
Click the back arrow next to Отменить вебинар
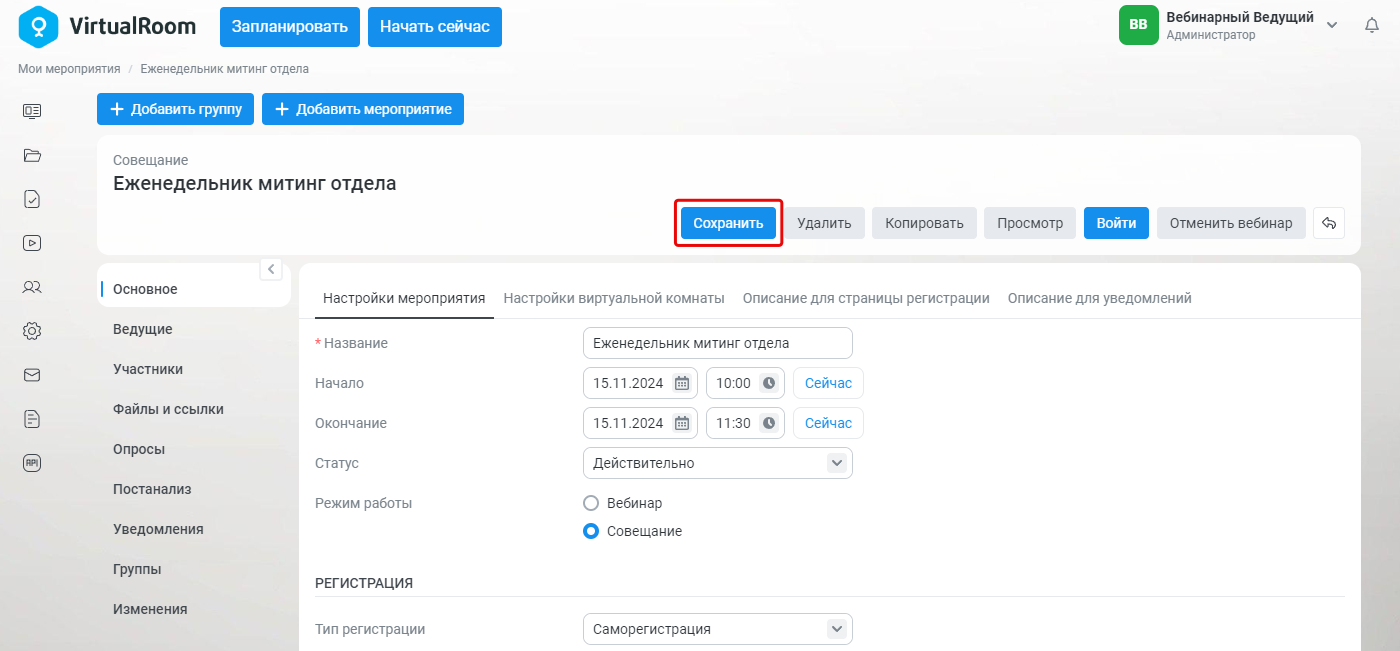[1329, 223]
